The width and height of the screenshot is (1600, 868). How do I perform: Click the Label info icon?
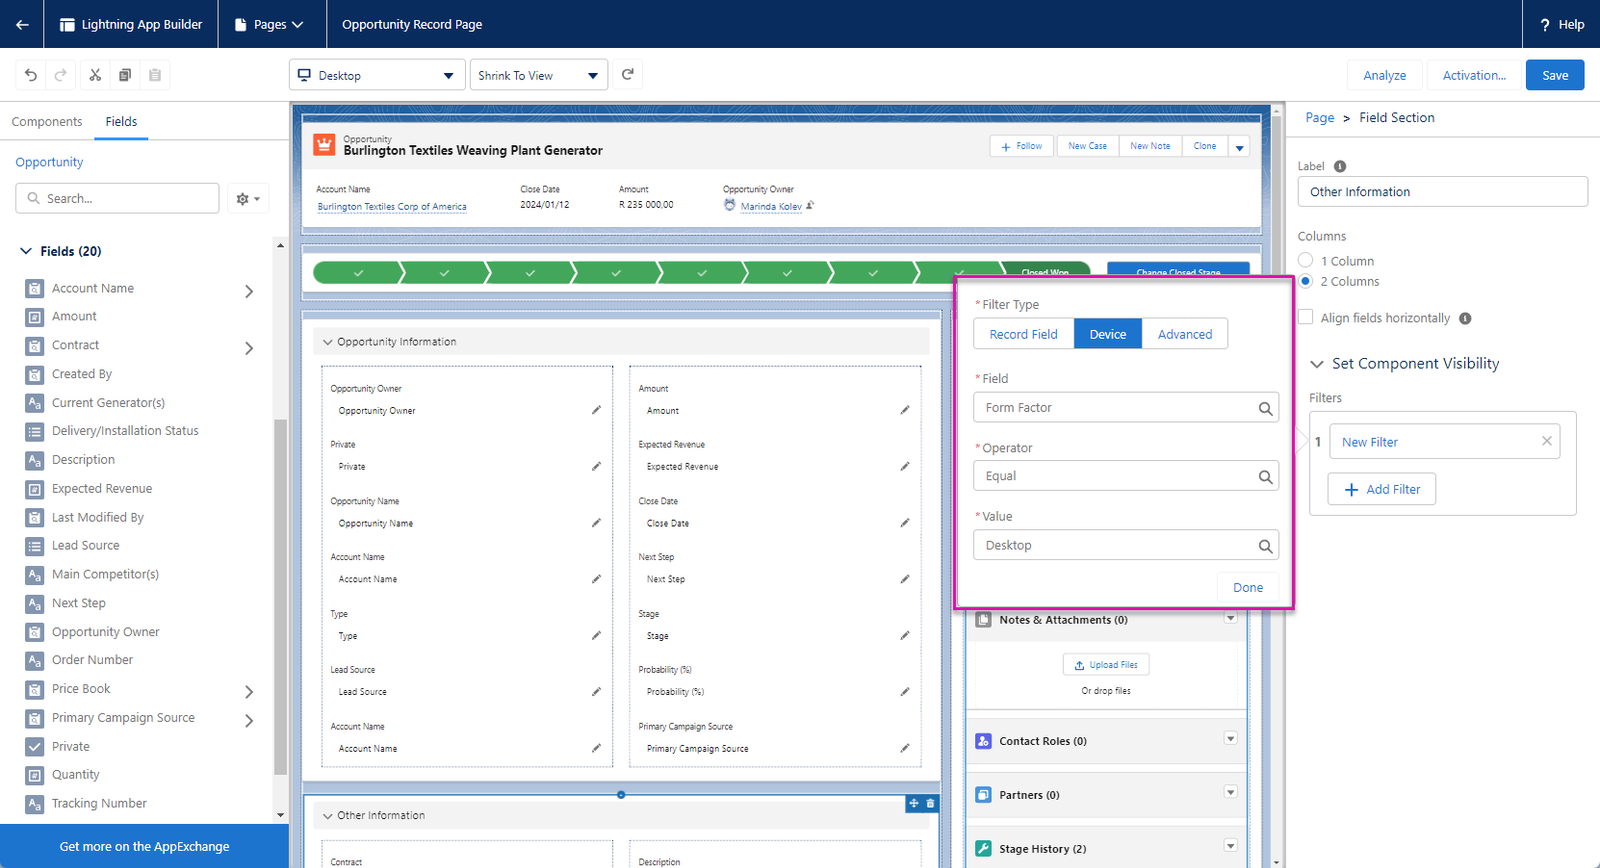pos(1340,167)
